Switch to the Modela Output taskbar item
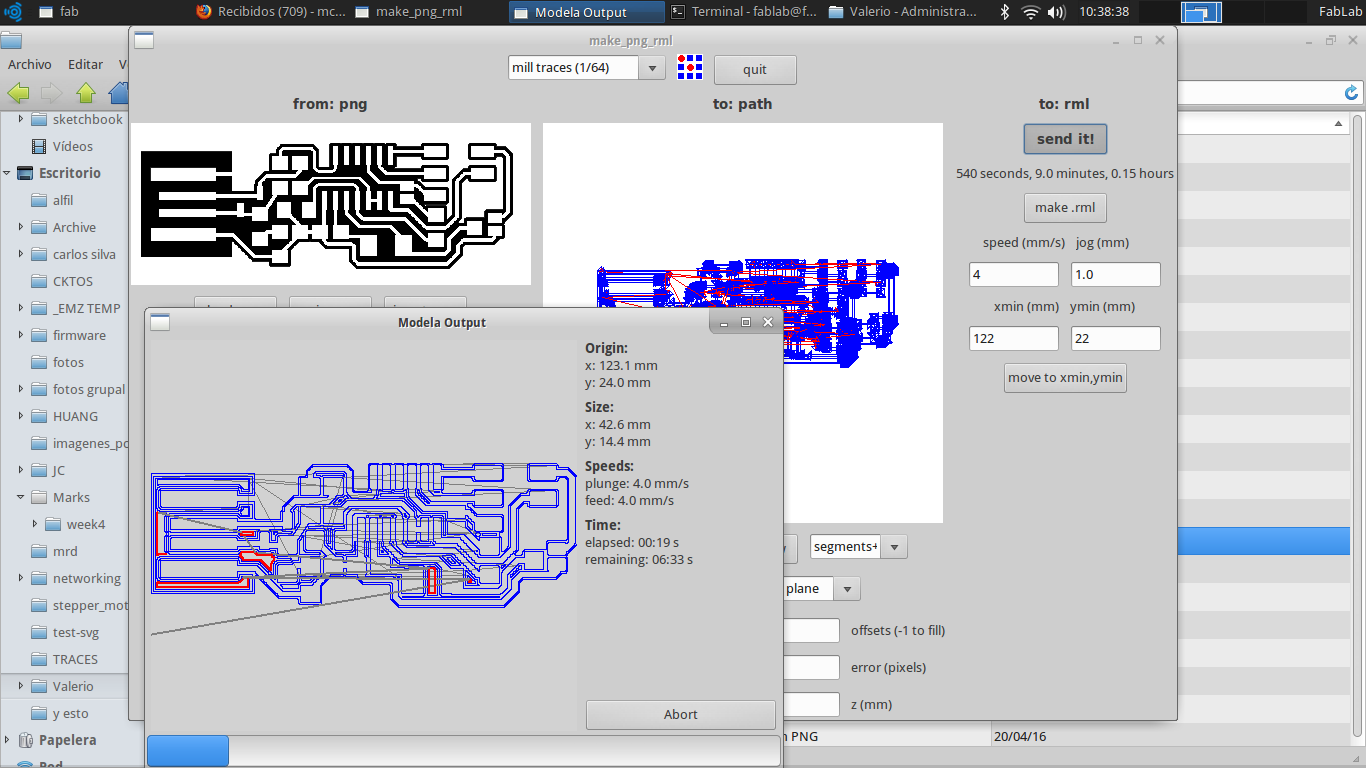1366x768 pixels. (x=587, y=12)
